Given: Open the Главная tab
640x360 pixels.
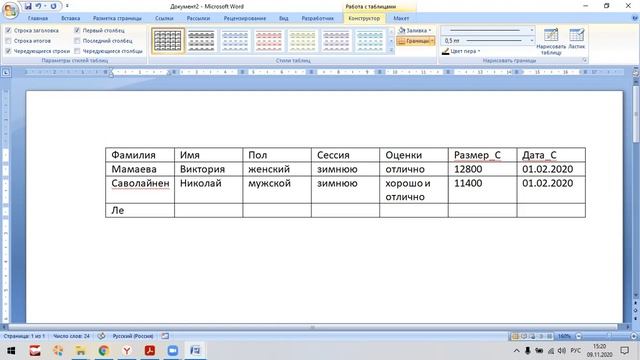Looking at the screenshot, I should pos(38,18).
